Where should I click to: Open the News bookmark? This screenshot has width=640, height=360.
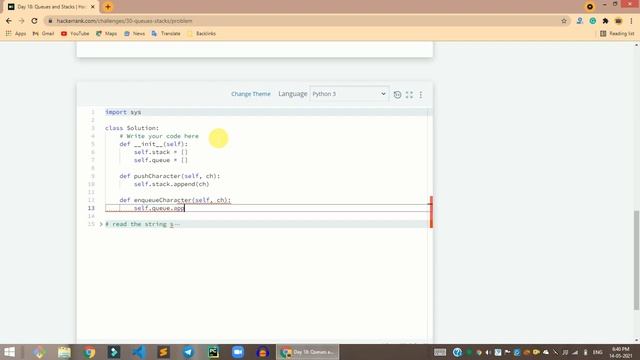pyautogui.click(x=134, y=33)
